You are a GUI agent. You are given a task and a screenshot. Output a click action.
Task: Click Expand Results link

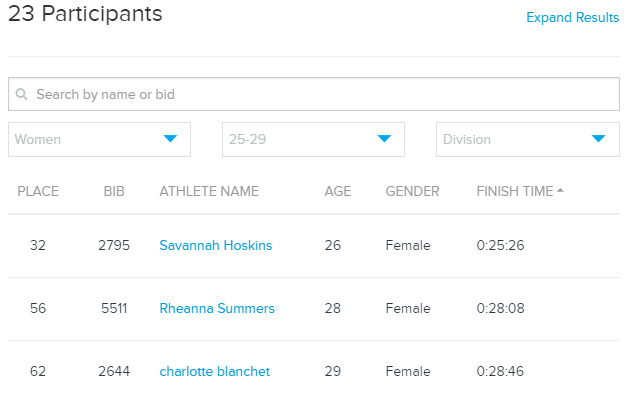pyautogui.click(x=572, y=18)
